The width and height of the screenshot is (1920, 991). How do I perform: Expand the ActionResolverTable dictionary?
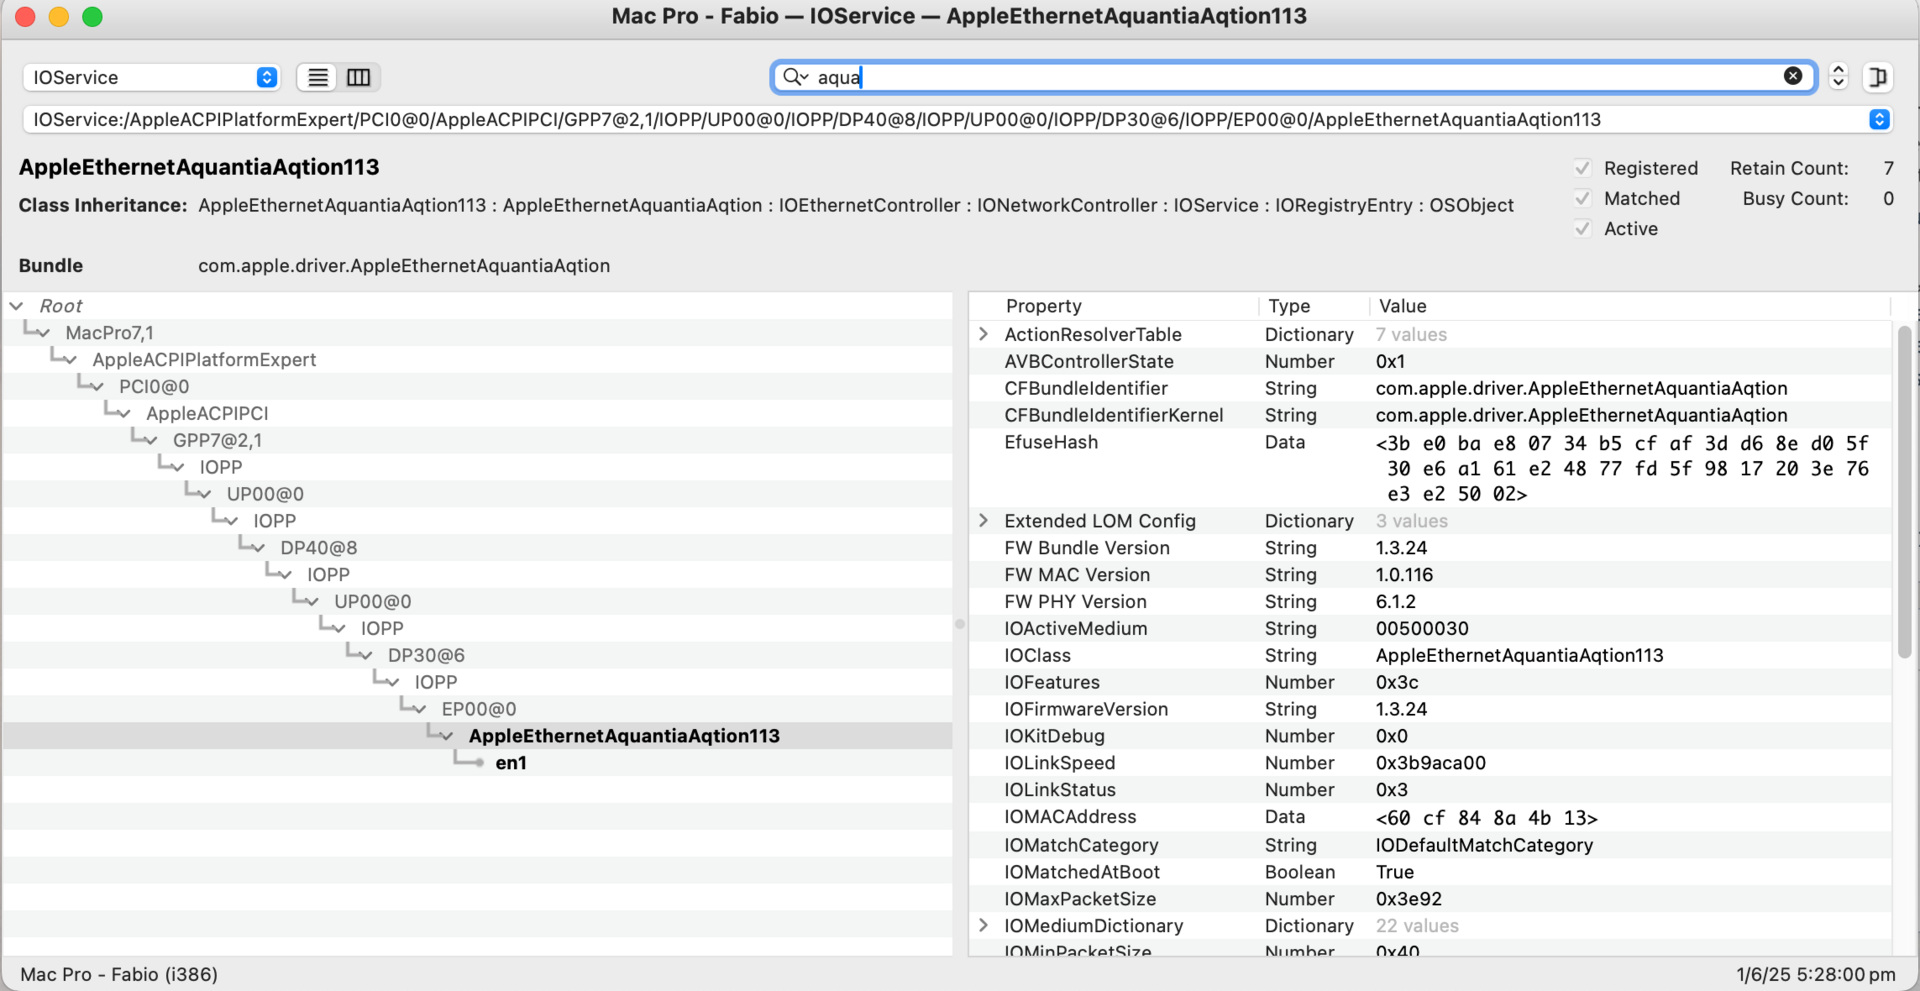point(984,334)
